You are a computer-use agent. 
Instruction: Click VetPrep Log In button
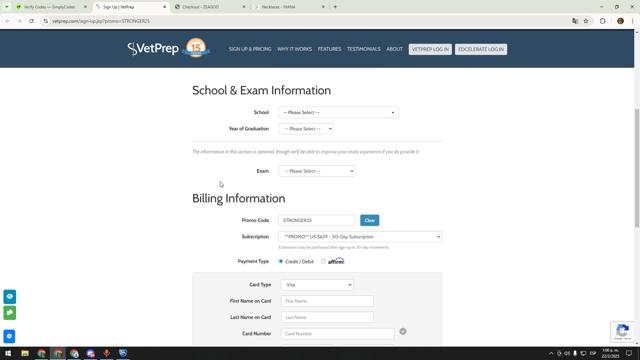point(430,49)
